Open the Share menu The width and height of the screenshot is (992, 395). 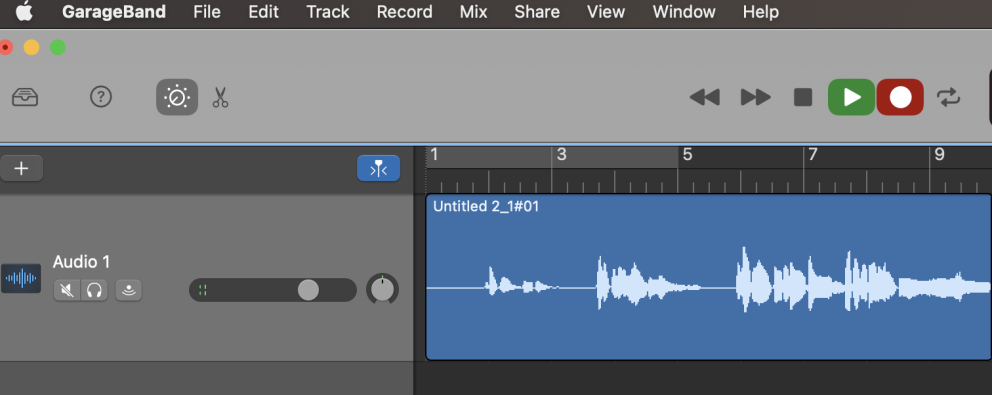pos(536,12)
